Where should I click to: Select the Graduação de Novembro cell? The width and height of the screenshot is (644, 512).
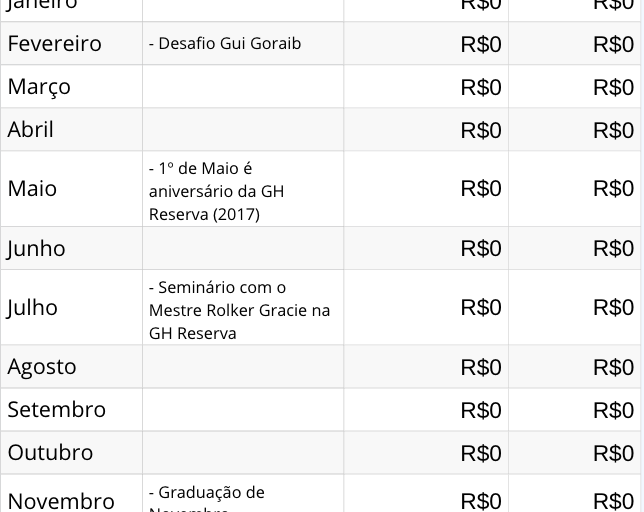click(207, 493)
